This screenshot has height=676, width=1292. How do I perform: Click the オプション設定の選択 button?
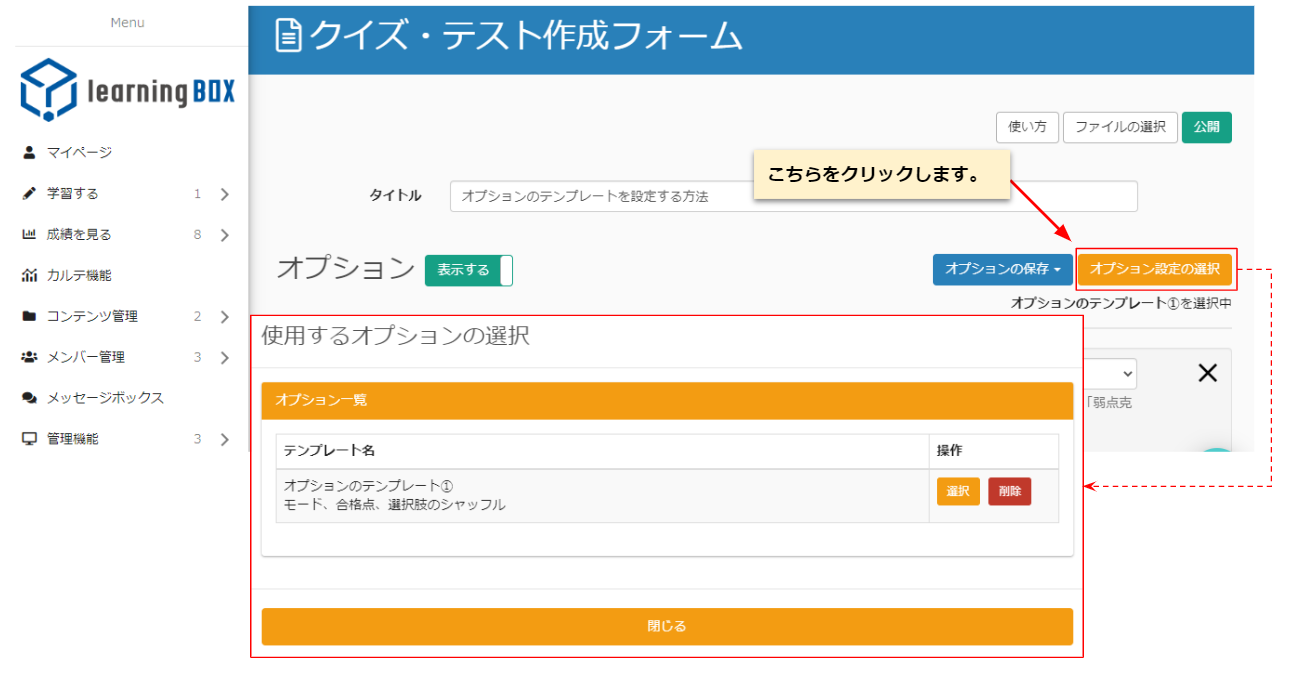tap(1155, 269)
